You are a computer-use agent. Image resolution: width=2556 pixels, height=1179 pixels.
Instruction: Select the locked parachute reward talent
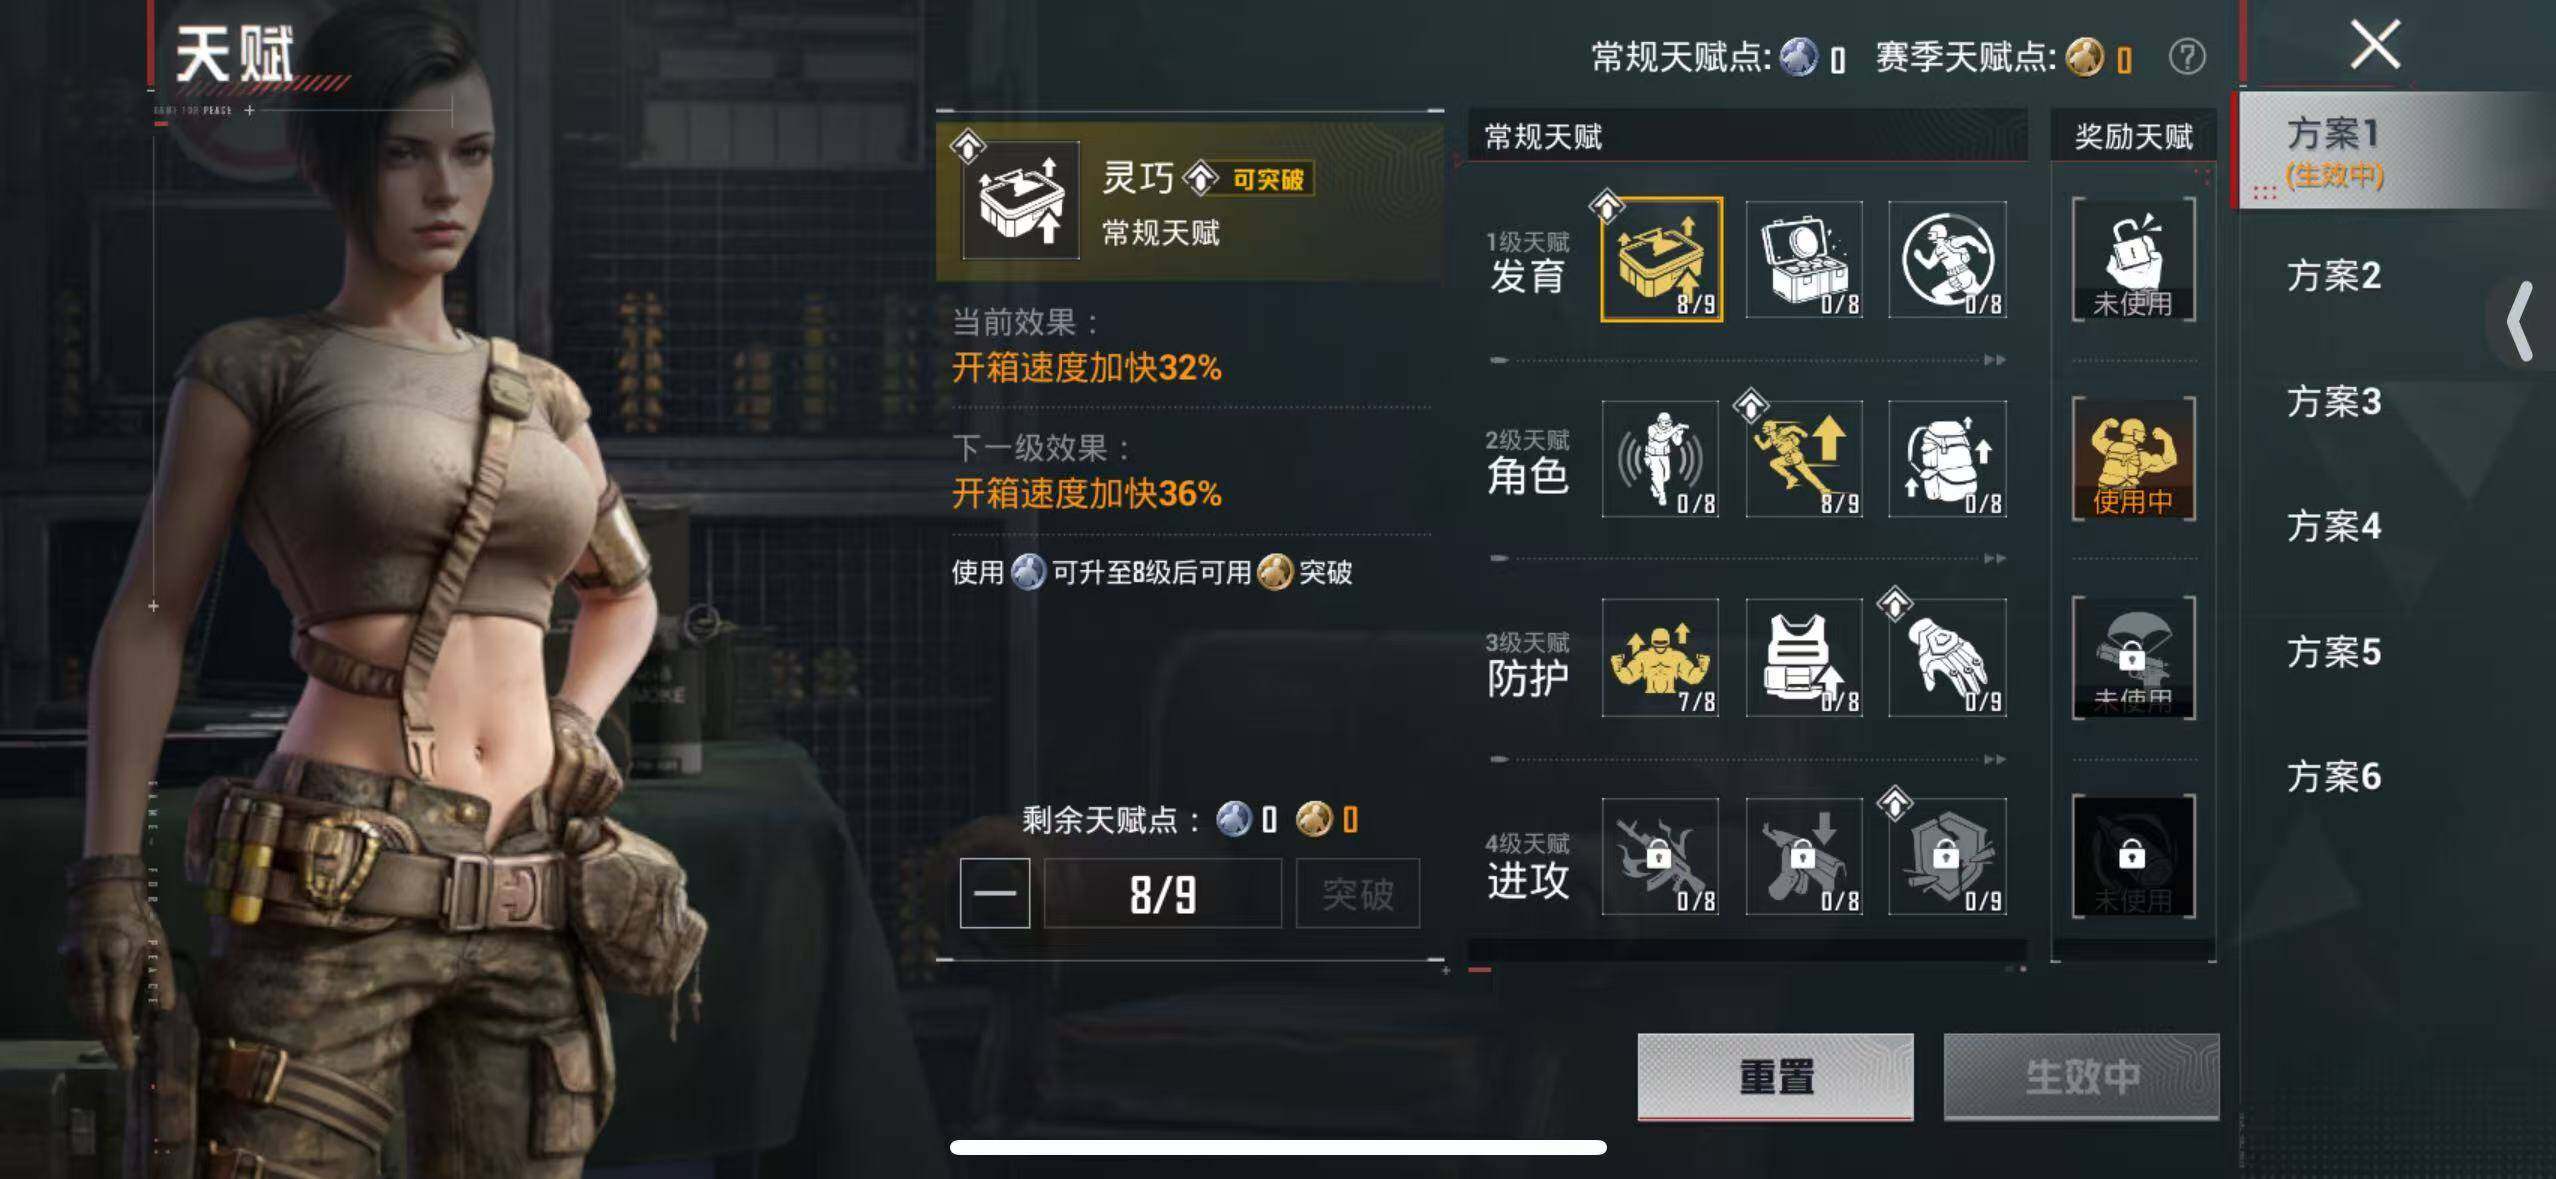point(2133,658)
